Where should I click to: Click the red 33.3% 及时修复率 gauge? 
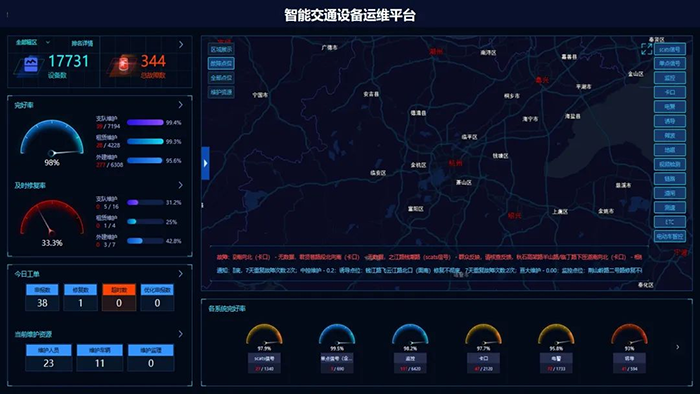(x=52, y=219)
